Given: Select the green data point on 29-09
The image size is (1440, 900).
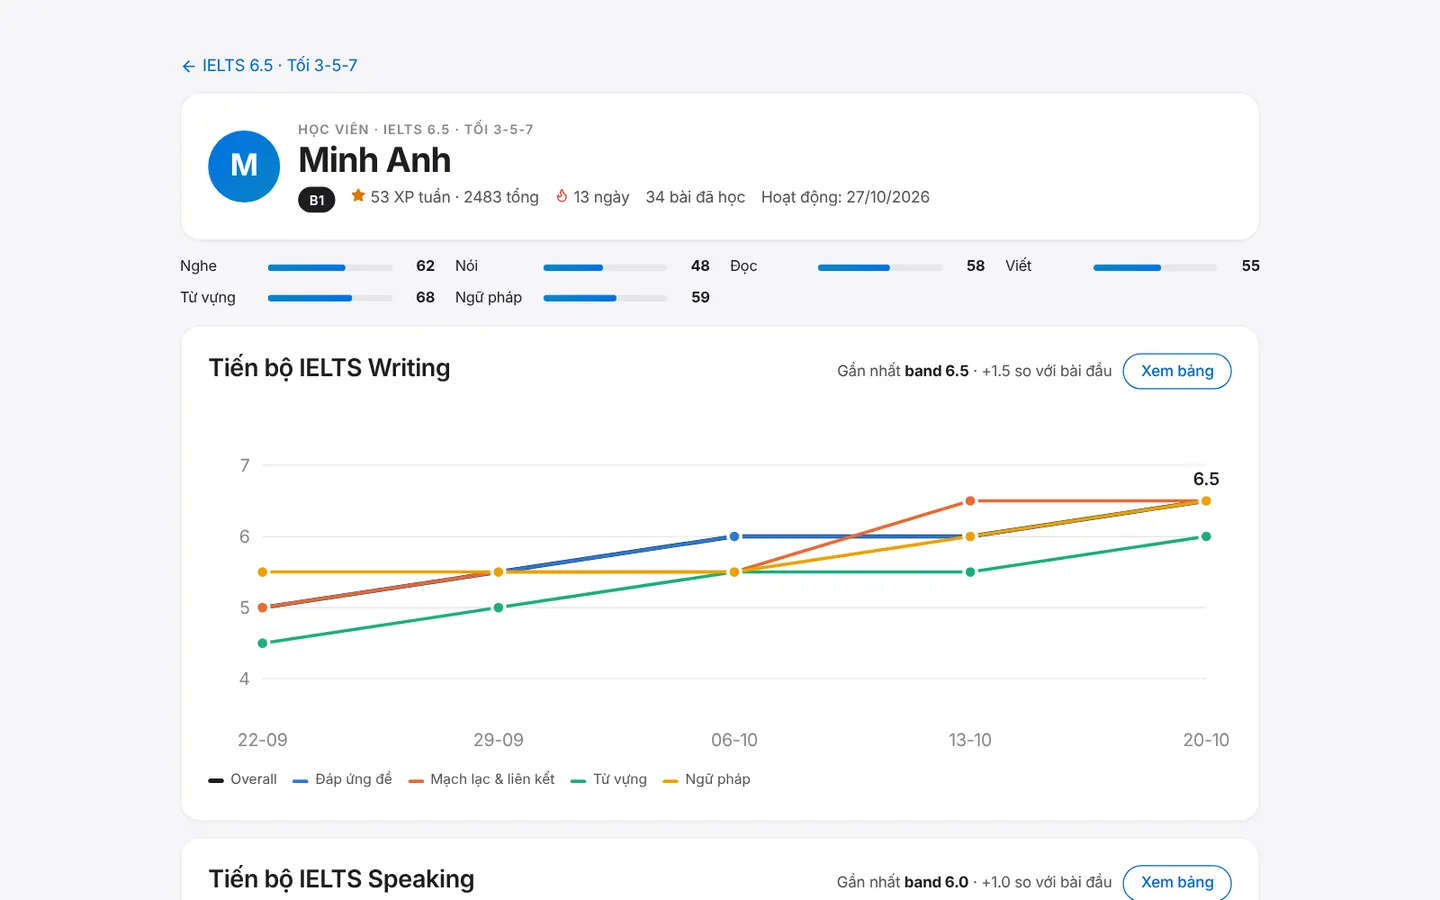Looking at the screenshot, I should (x=498, y=608).
